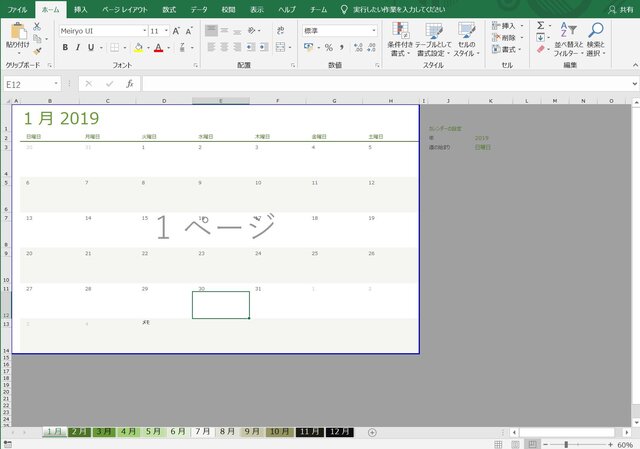Click the zoom slider handle
The image size is (640, 449).
point(566,445)
